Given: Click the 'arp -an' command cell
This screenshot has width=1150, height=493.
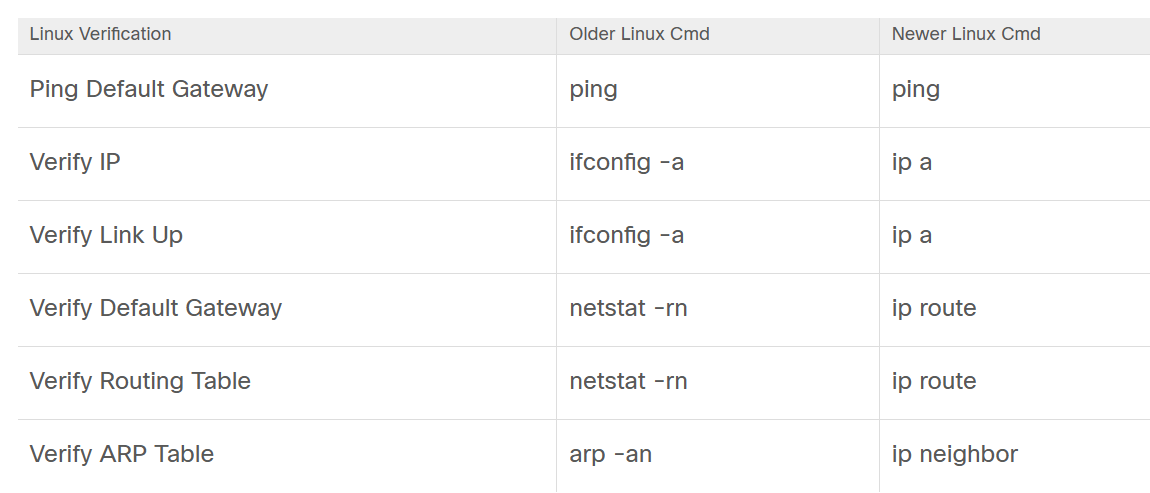Looking at the screenshot, I should point(611,454).
